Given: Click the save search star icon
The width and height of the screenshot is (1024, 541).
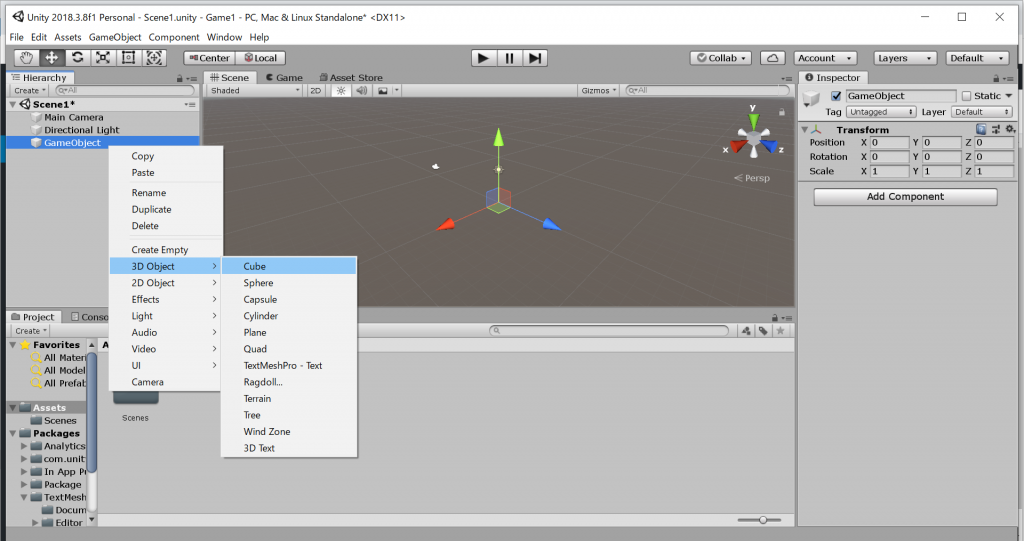Looking at the screenshot, I should point(780,331).
